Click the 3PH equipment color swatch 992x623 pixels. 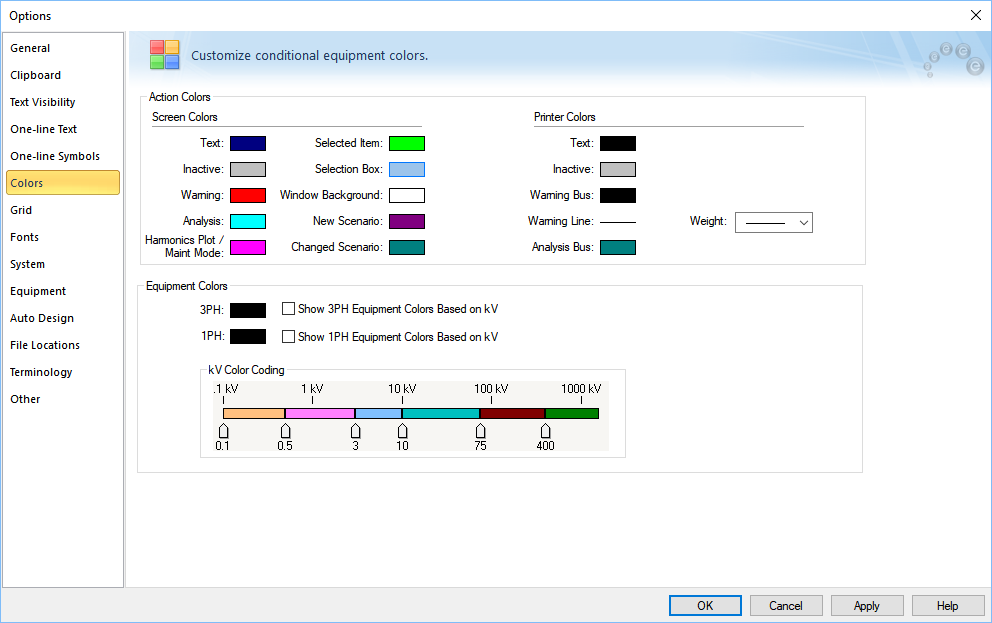coord(248,310)
